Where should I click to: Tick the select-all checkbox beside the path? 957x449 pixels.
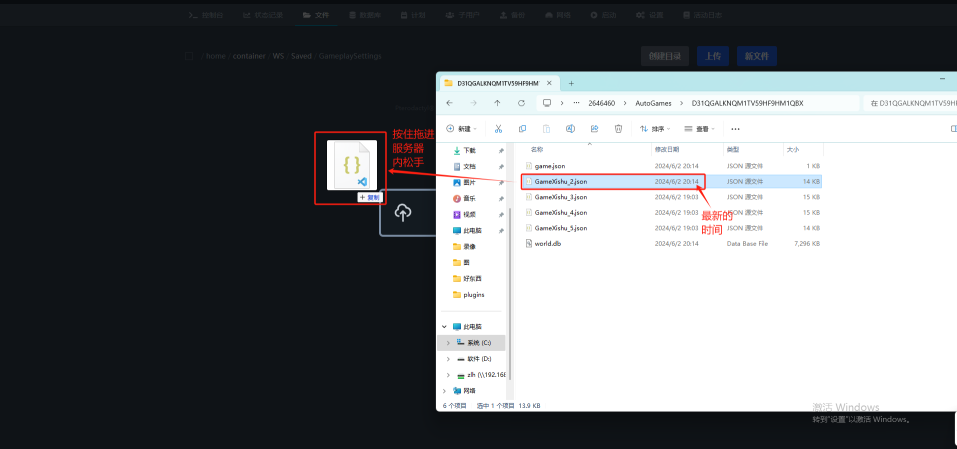point(189,56)
